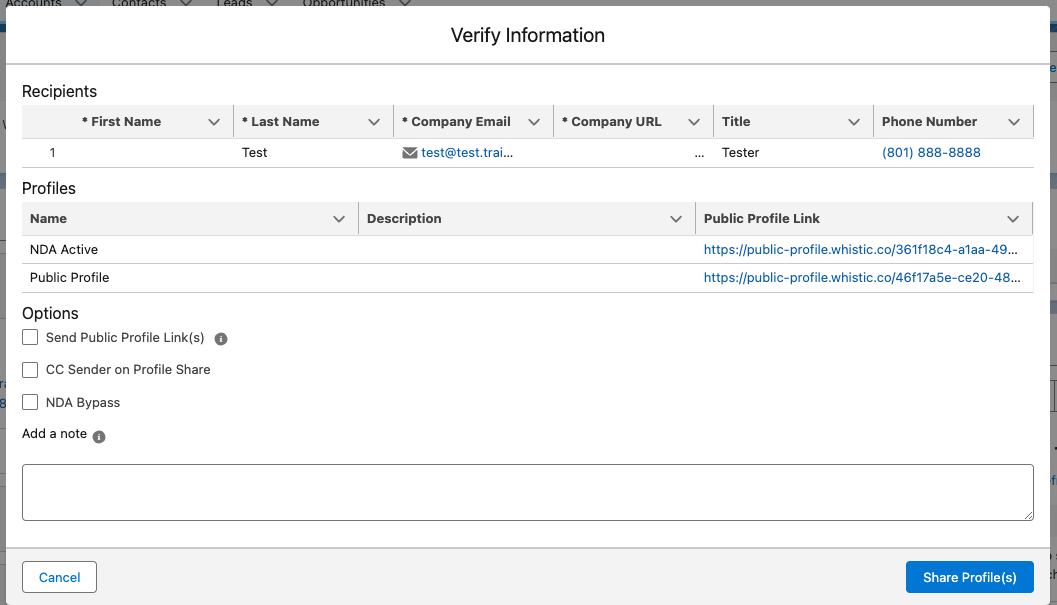Click the Share Profile(s) button
The height and width of the screenshot is (605, 1057).
pos(969,577)
